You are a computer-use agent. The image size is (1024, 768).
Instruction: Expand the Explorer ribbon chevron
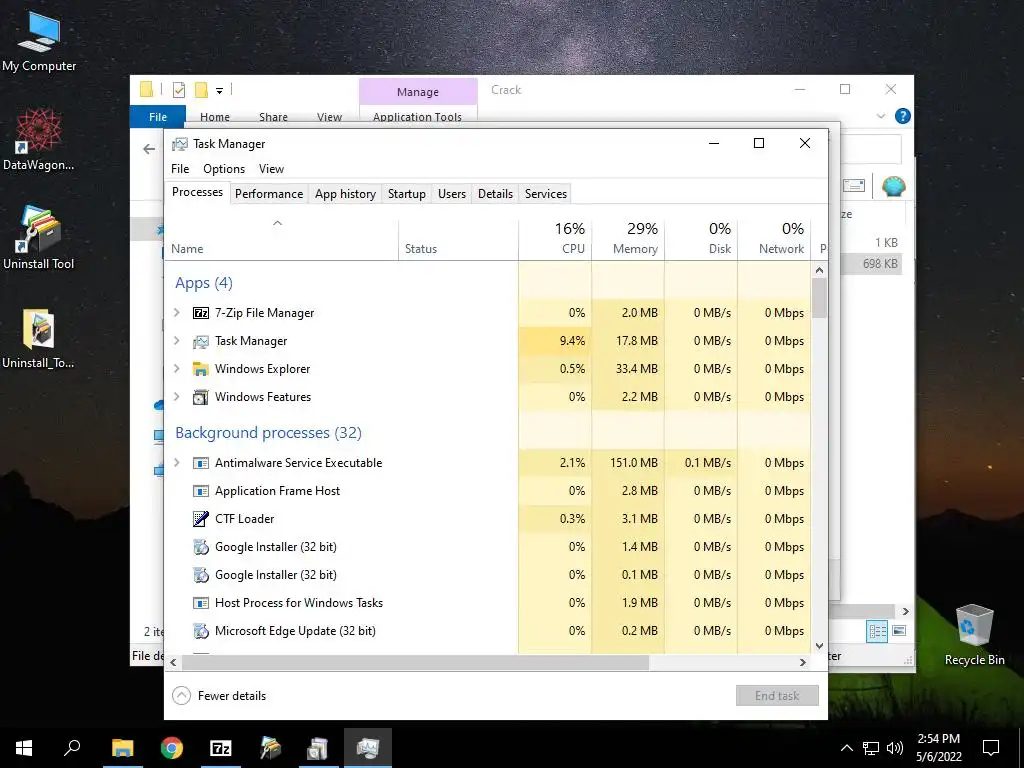[x=880, y=116]
